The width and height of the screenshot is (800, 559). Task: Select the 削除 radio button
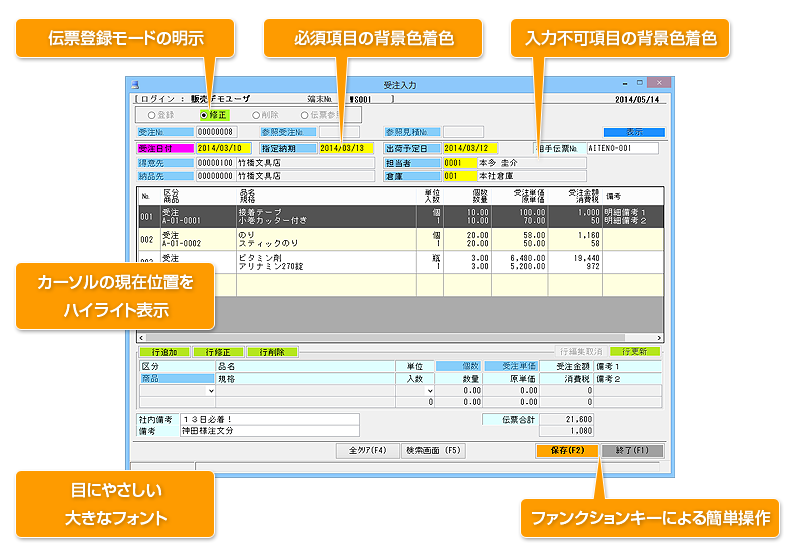(x=256, y=115)
